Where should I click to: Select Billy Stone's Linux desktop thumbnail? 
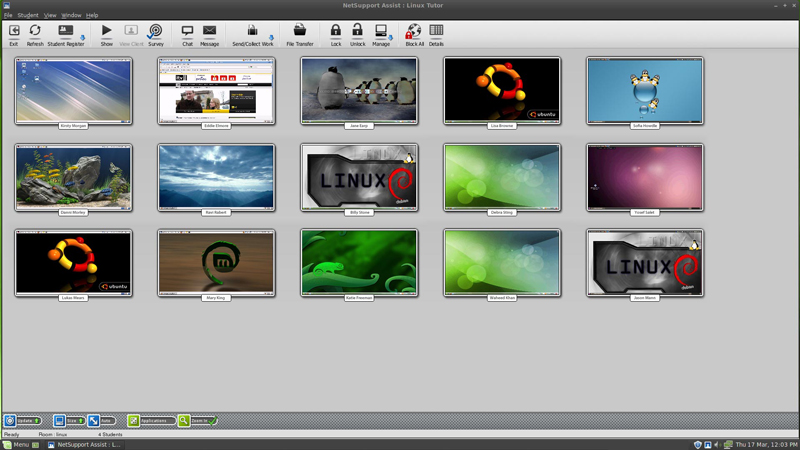(x=358, y=177)
